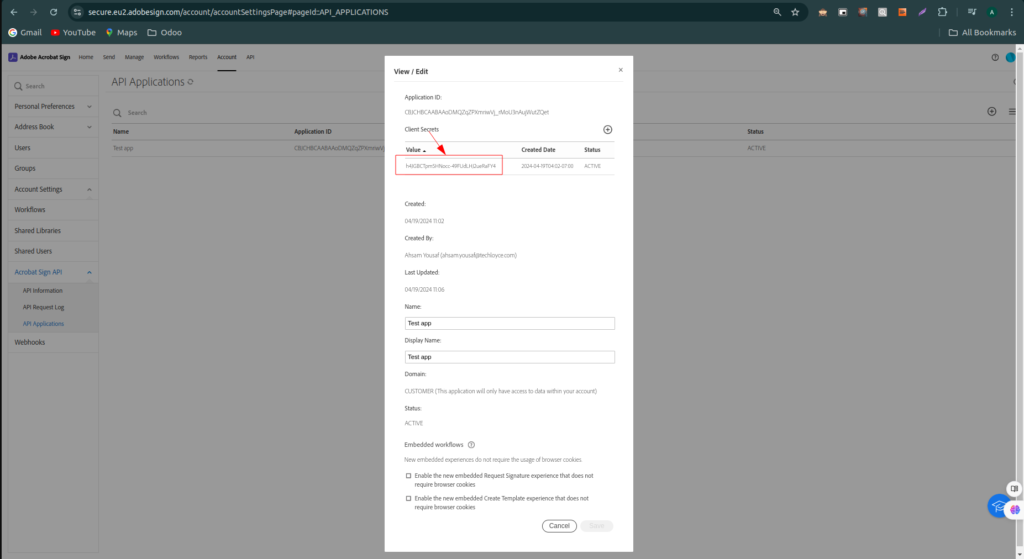Go back in browser history
This screenshot has width=1024, height=559.
(14, 12)
